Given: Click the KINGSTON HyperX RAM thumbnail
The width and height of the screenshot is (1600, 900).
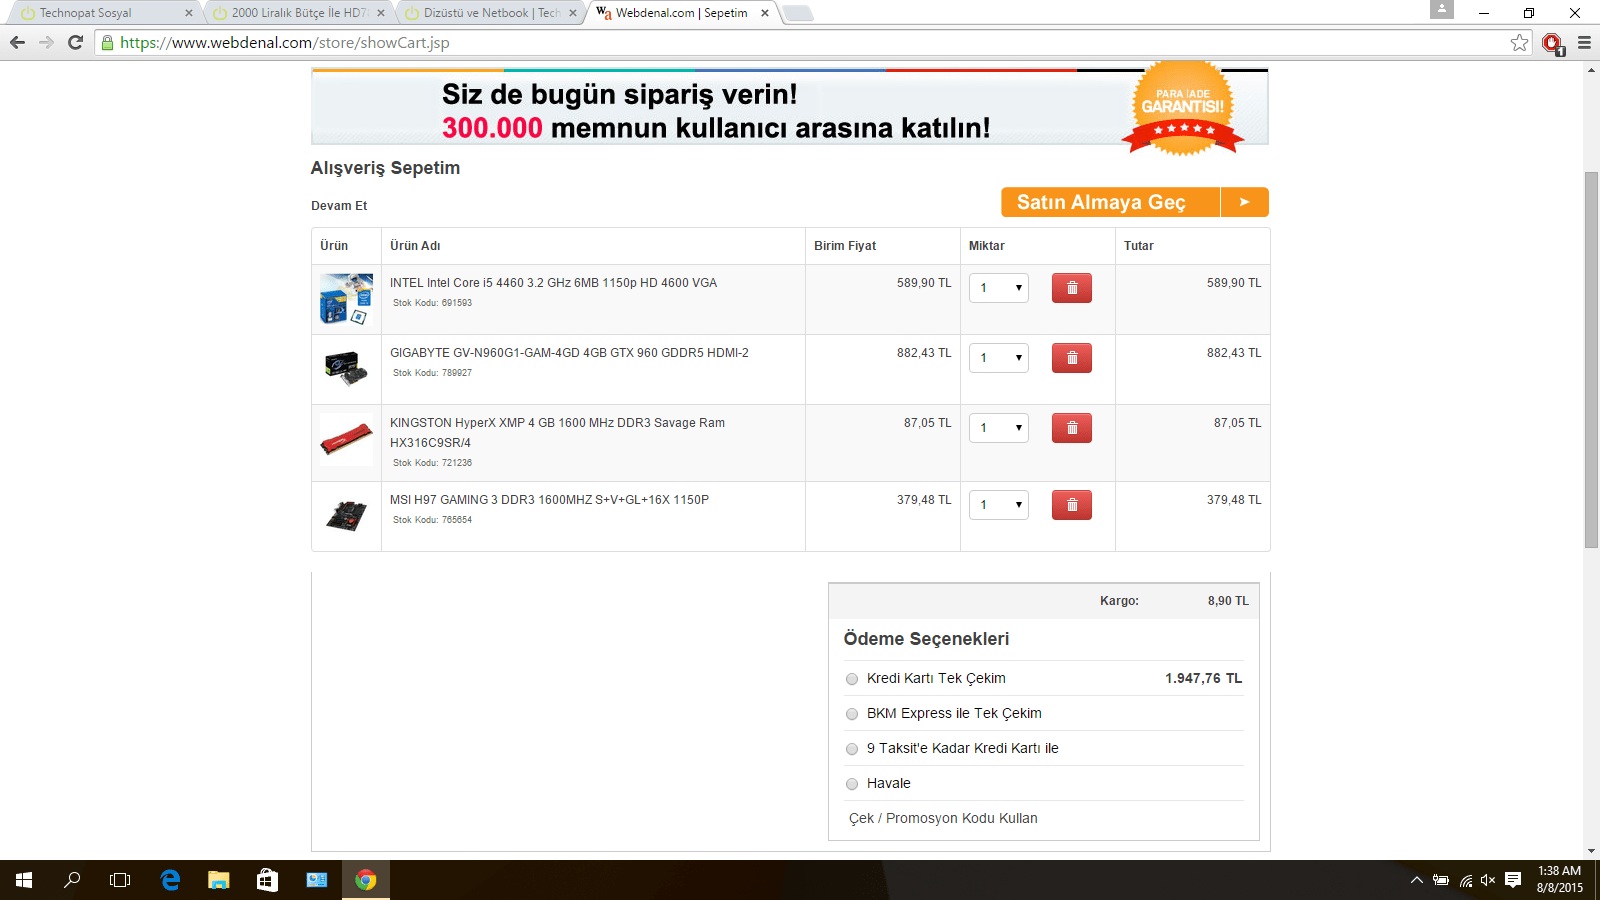Looking at the screenshot, I should pos(346,440).
